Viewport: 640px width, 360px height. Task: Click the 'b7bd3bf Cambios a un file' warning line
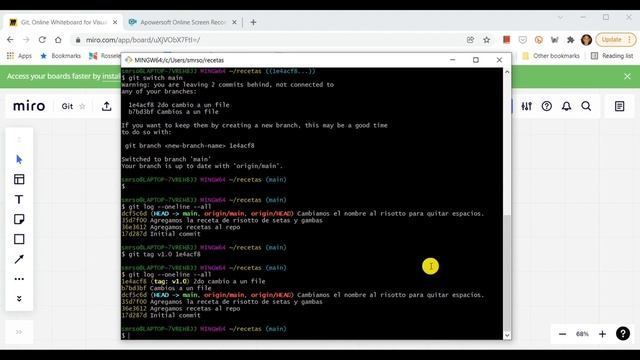pyautogui.click(x=173, y=111)
